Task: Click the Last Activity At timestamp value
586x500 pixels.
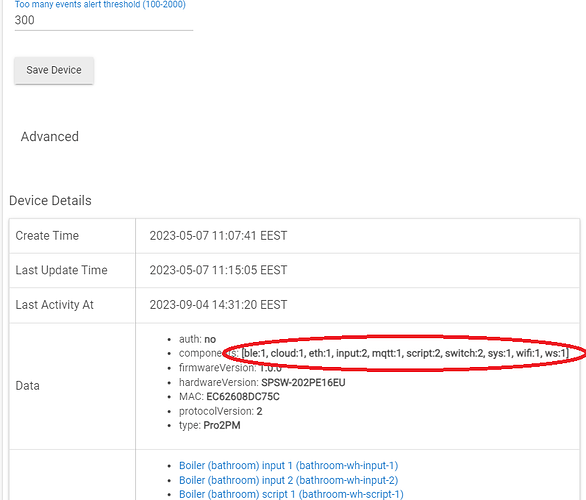Action: click(218, 305)
